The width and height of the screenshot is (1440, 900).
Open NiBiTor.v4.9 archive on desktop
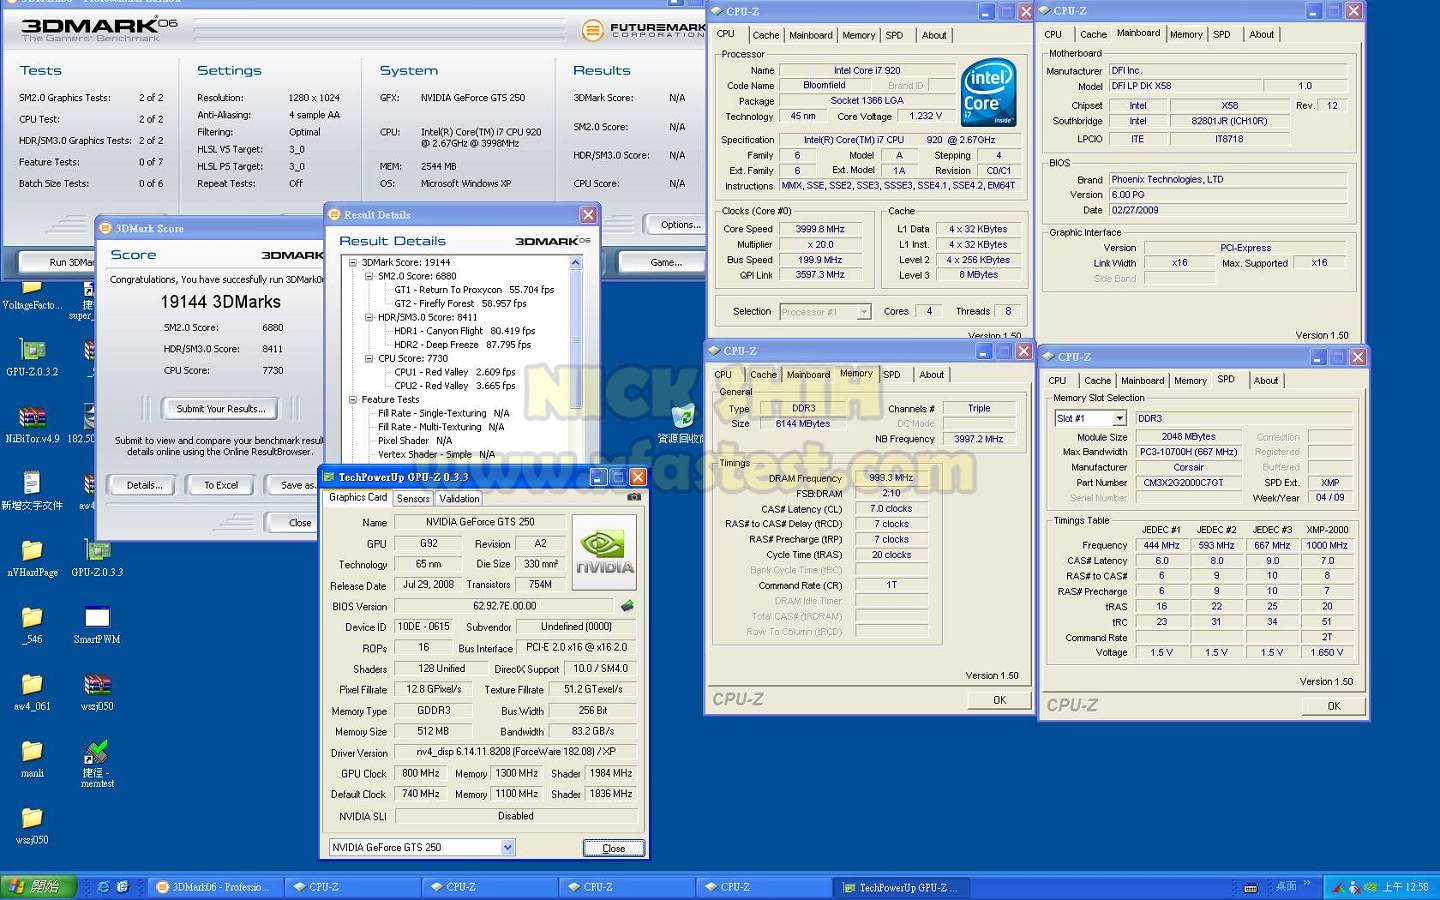click(x=32, y=417)
